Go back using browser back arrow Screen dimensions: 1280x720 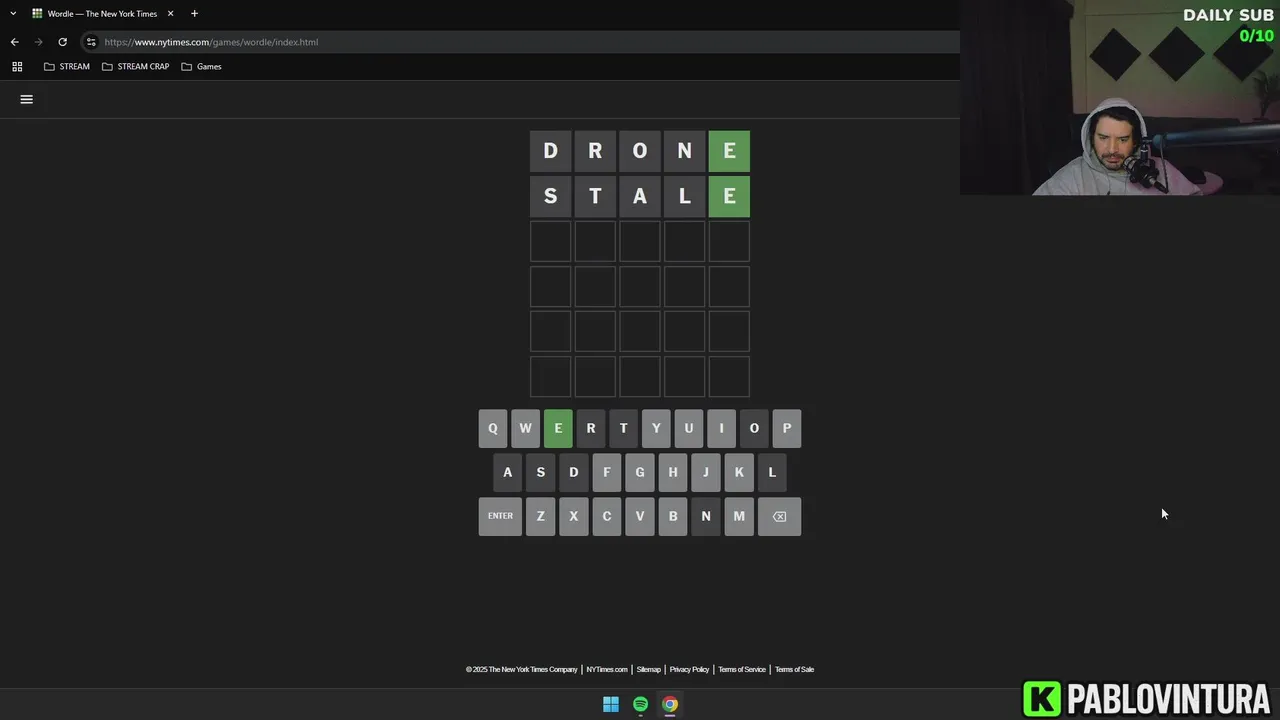(14, 42)
